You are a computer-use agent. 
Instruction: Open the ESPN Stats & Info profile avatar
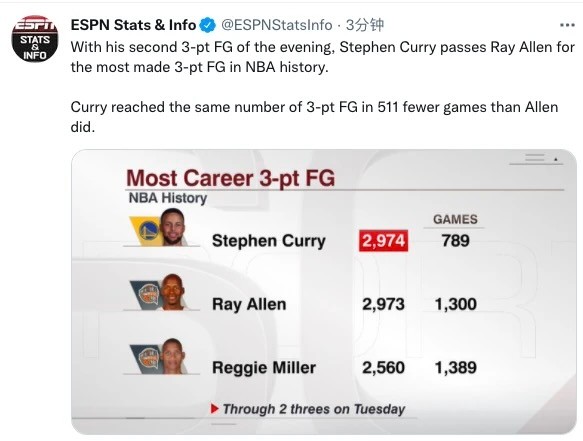coord(35,39)
